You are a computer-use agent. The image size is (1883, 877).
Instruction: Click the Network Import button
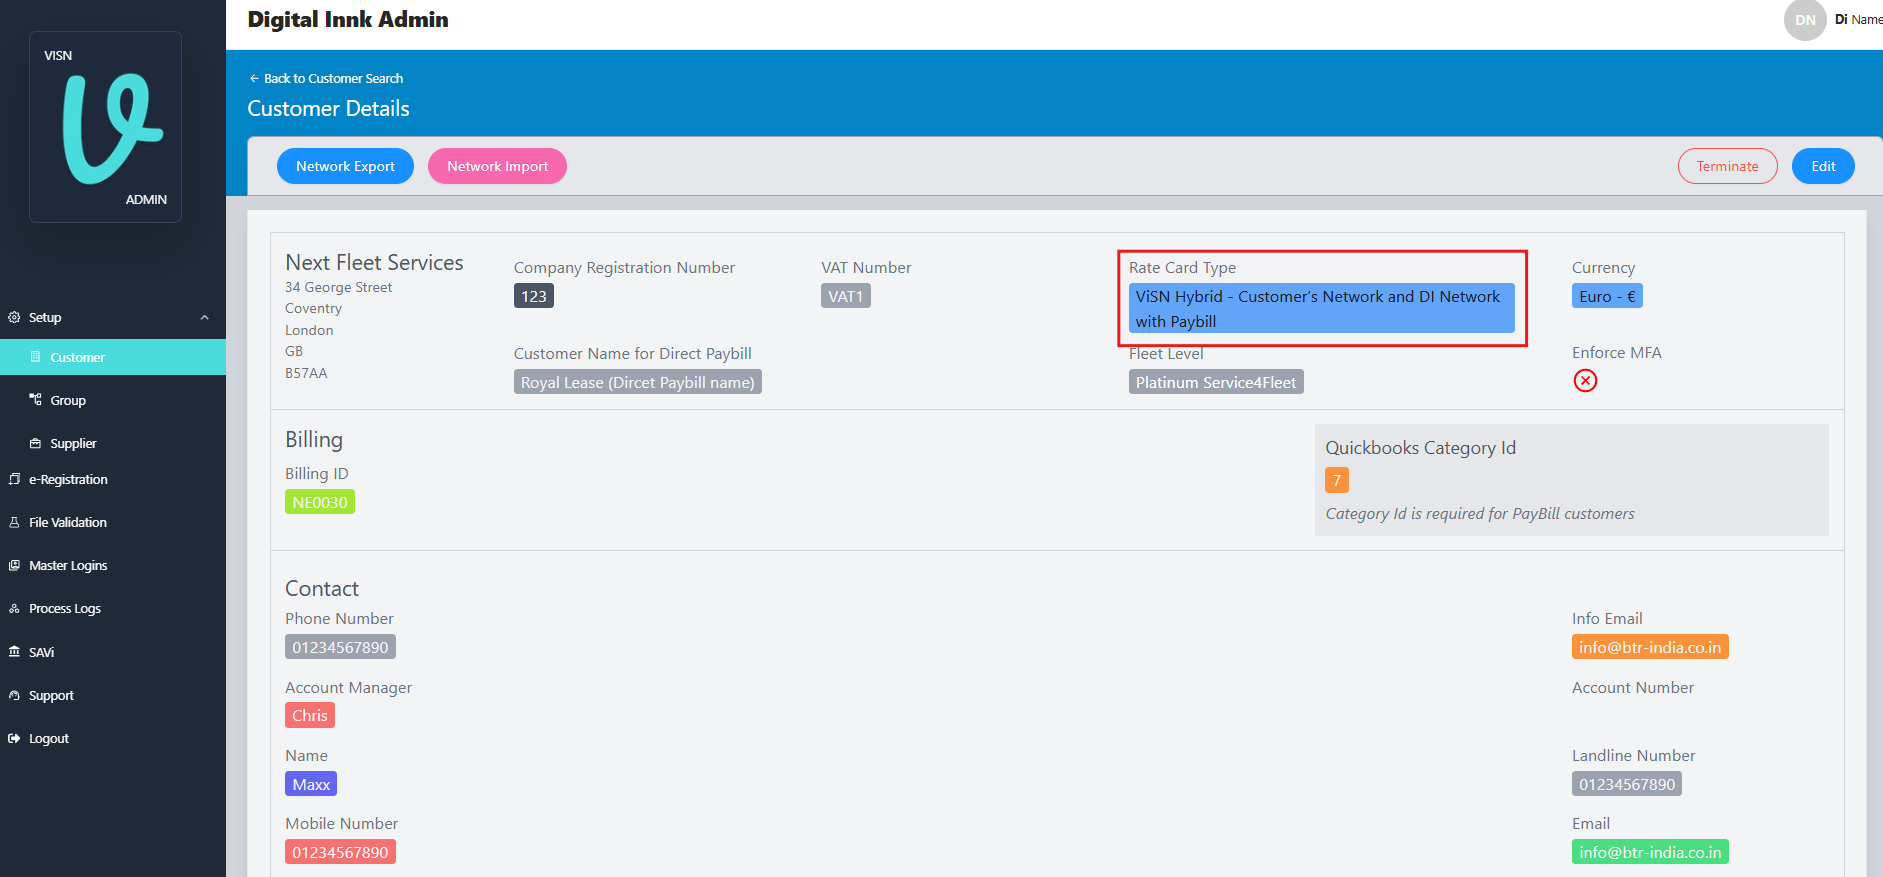click(x=497, y=166)
